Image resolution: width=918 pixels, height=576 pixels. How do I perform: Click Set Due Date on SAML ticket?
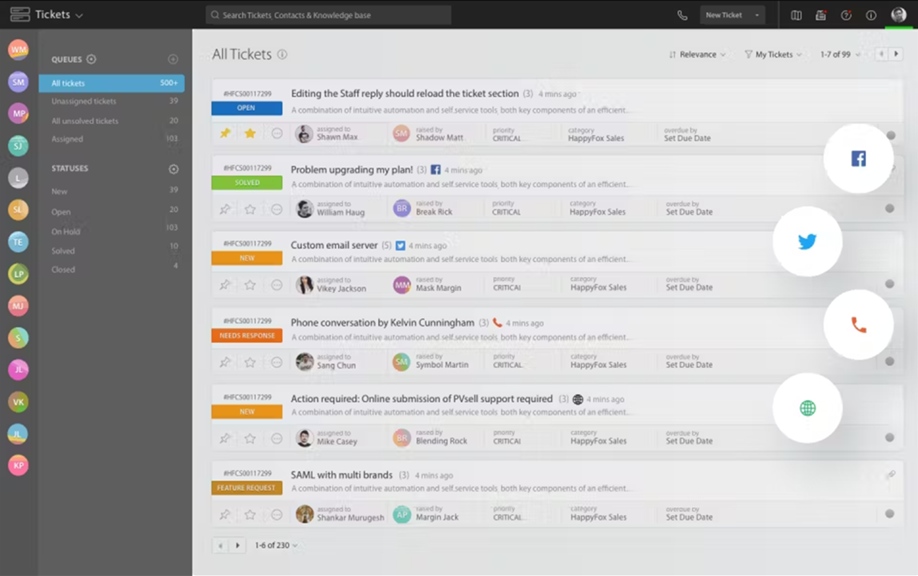(689, 517)
